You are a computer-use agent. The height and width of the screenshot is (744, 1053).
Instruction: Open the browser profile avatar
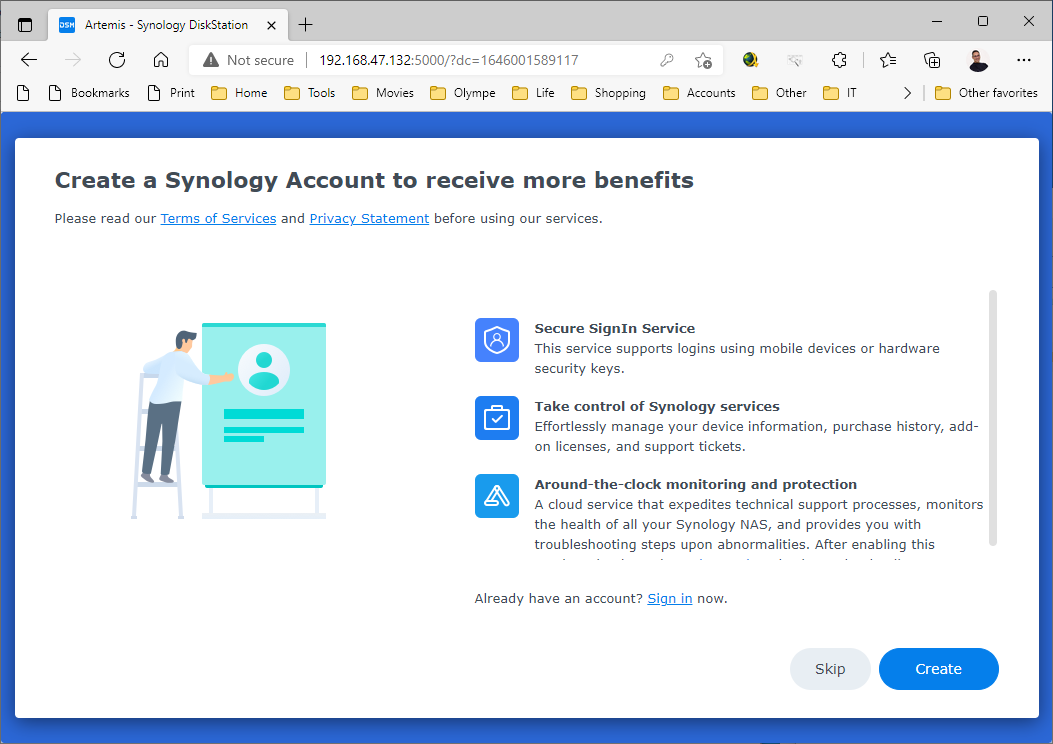pos(978,60)
